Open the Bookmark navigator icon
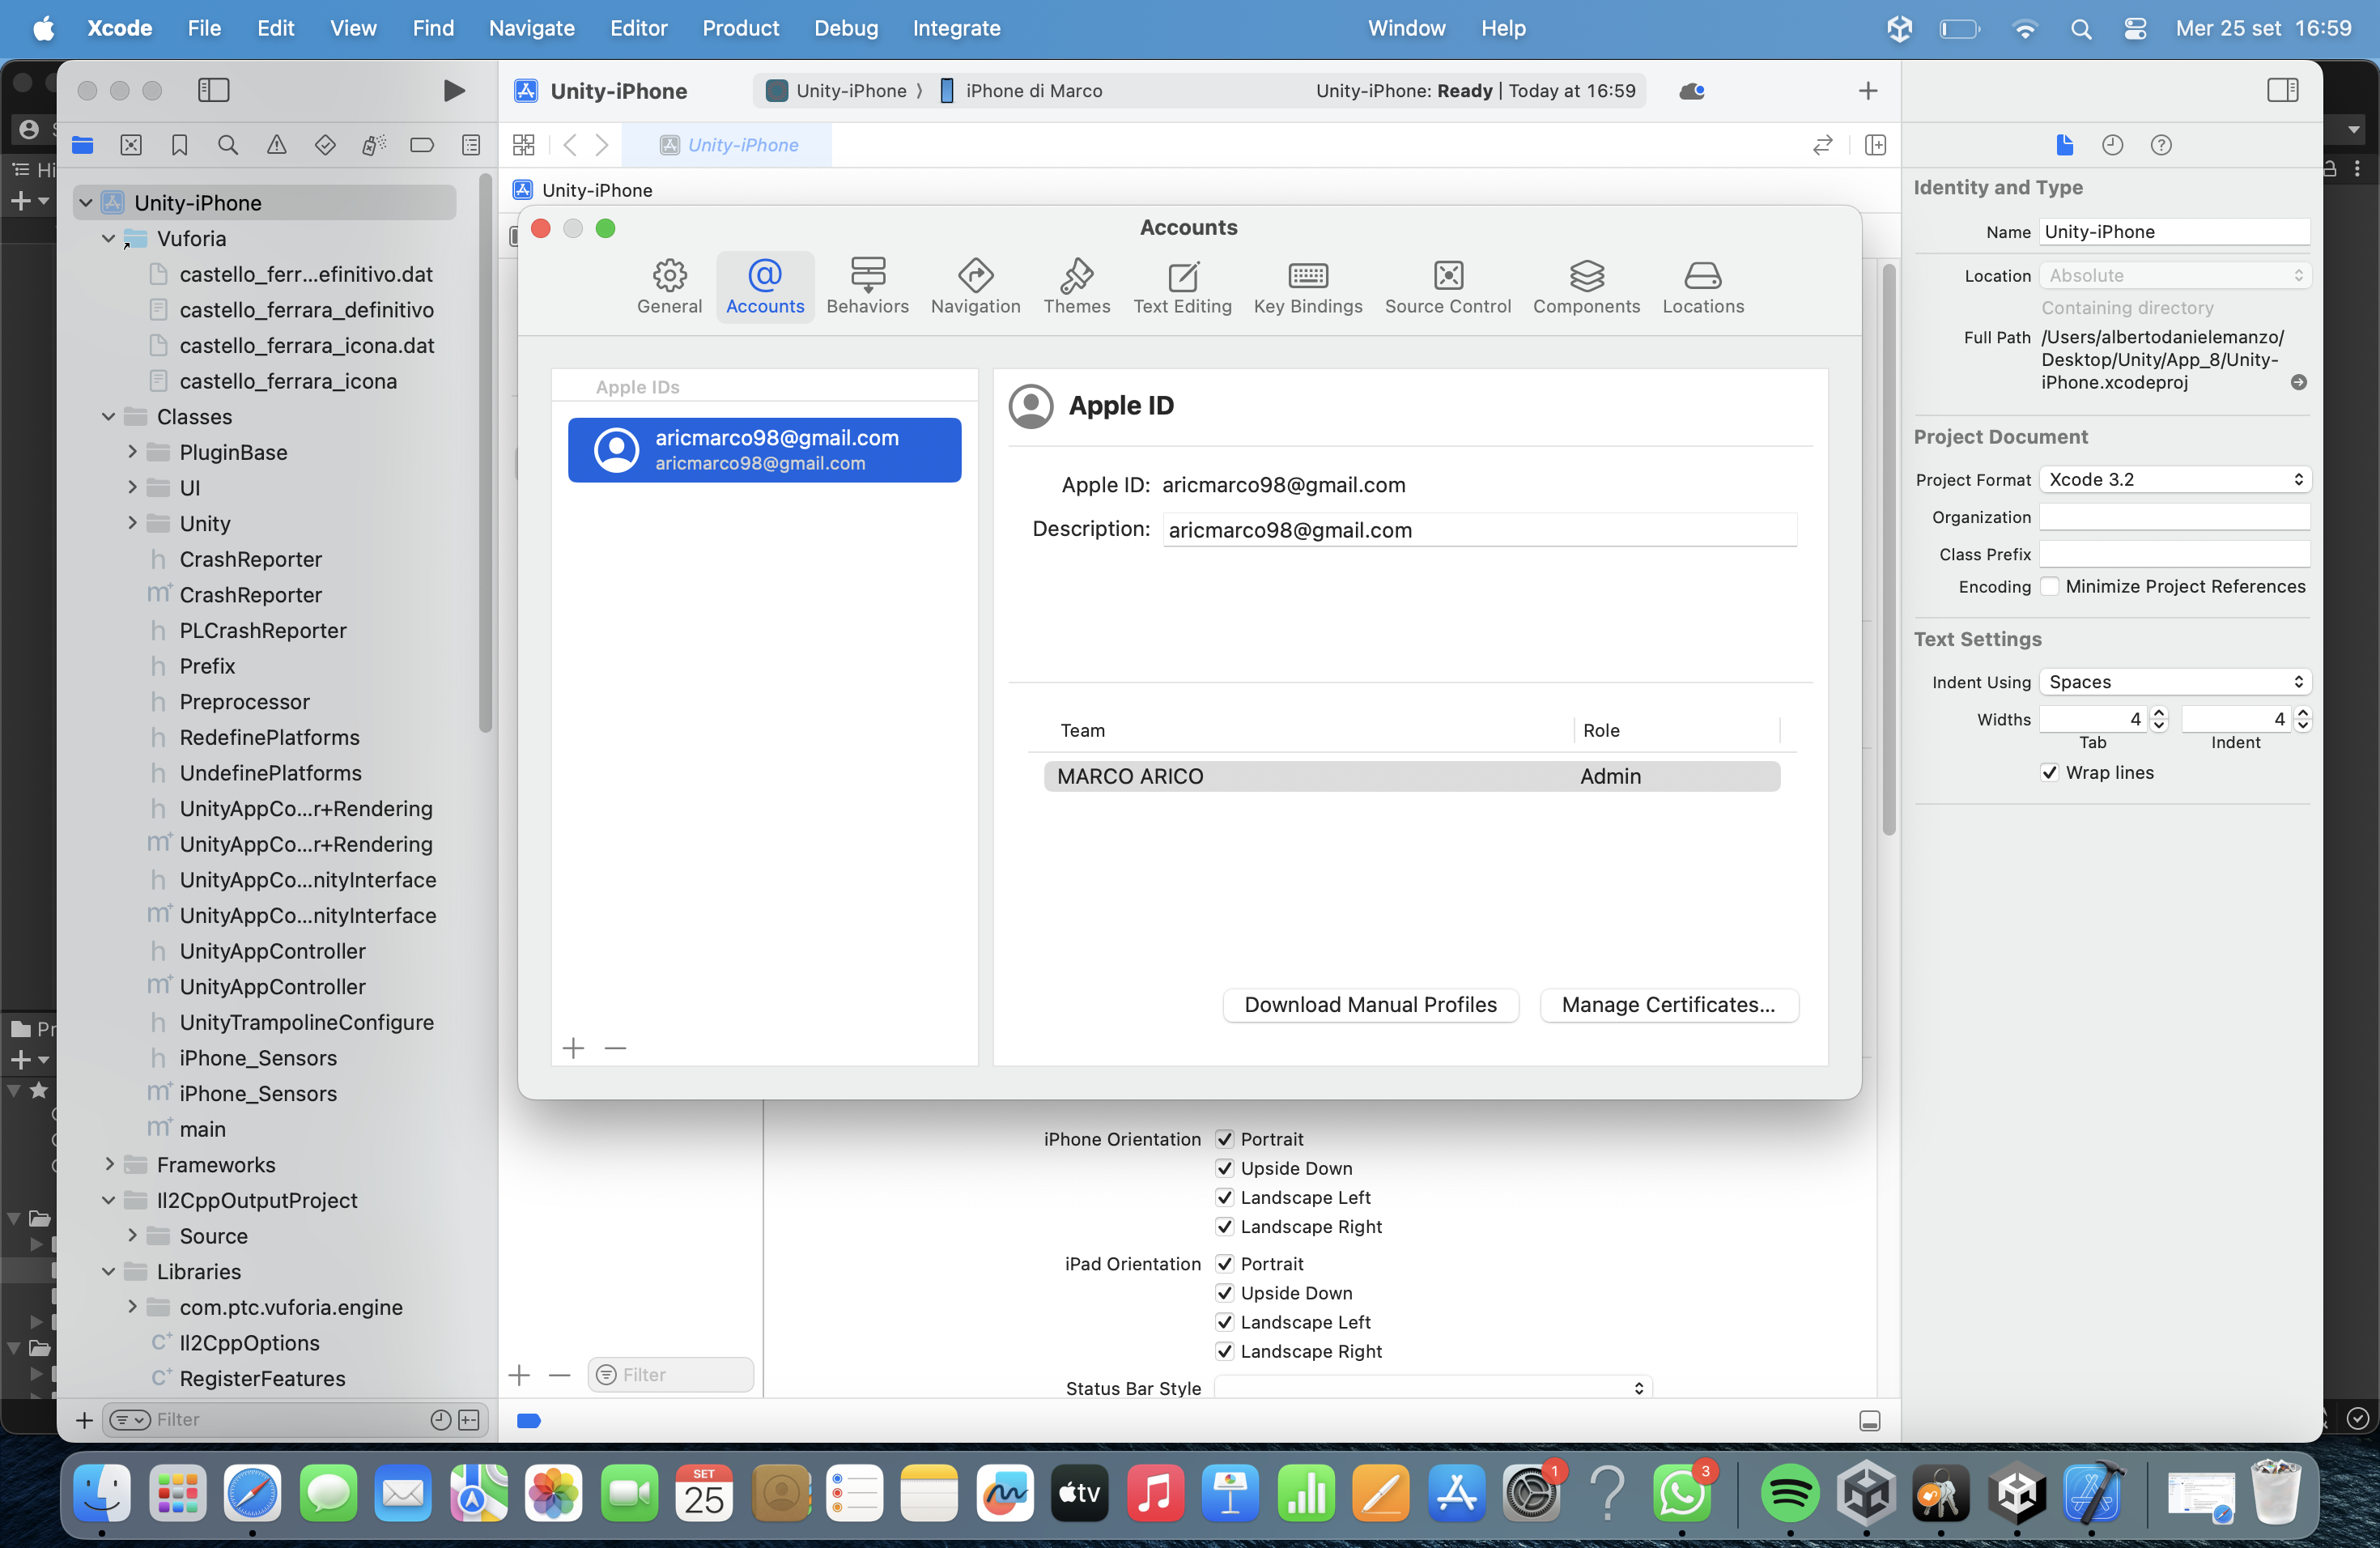Image resolution: width=2380 pixels, height=1548 pixels. [179, 145]
